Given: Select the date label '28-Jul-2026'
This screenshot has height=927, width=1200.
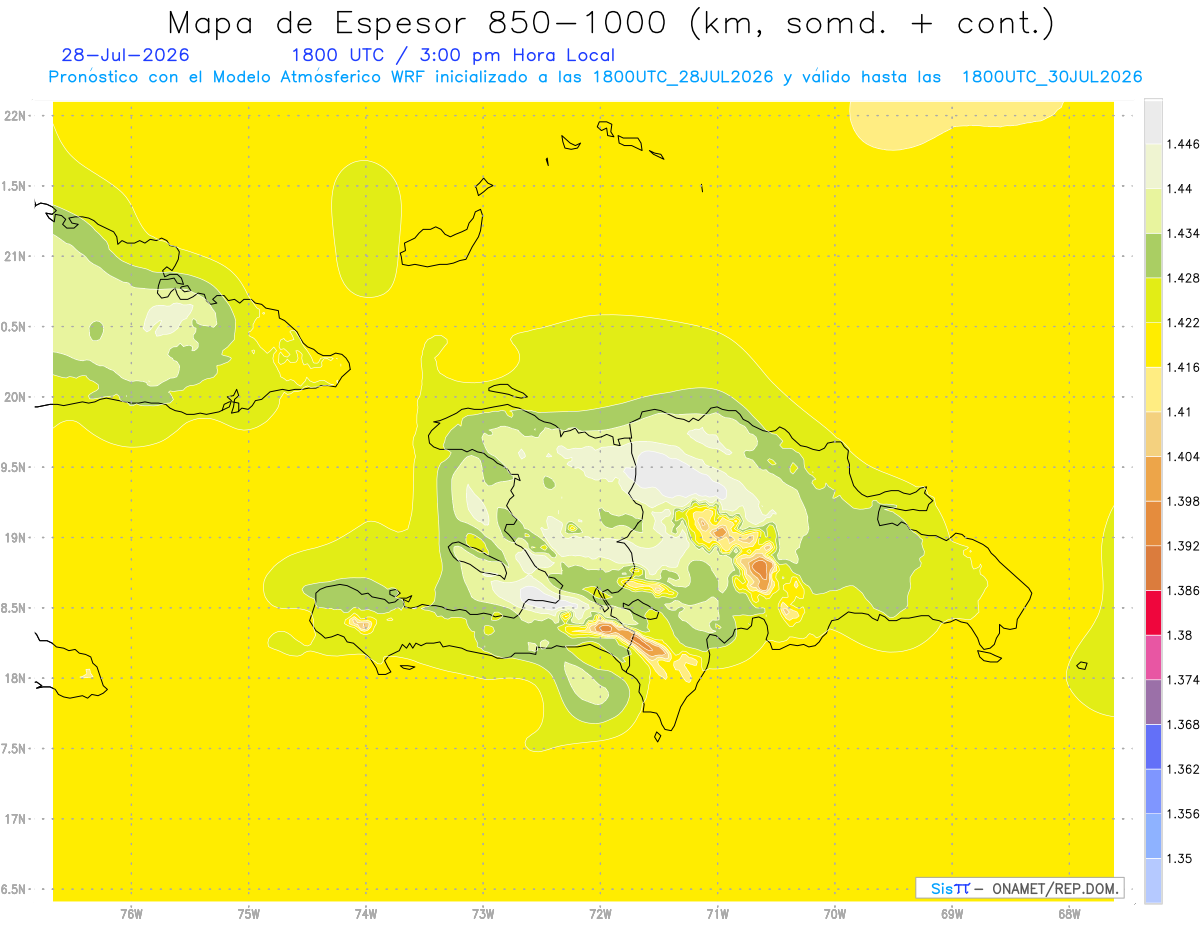Looking at the screenshot, I should point(124,56).
